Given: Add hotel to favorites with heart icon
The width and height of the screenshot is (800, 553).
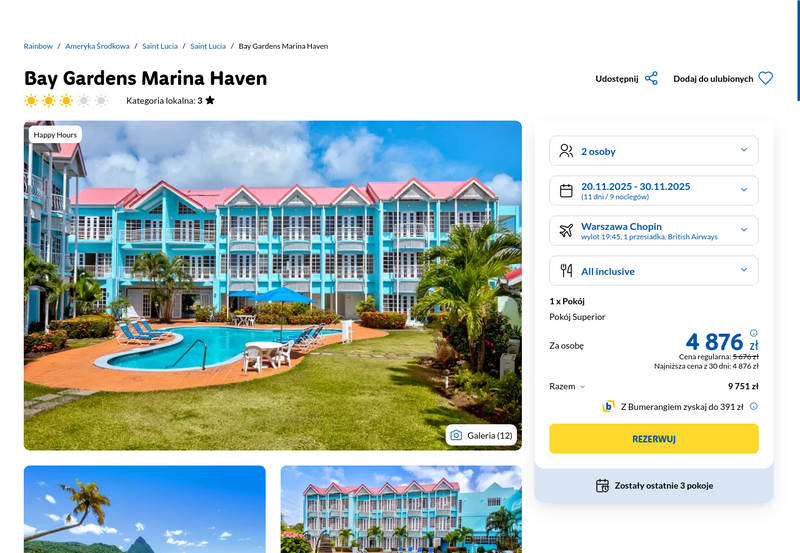Looking at the screenshot, I should click(765, 78).
